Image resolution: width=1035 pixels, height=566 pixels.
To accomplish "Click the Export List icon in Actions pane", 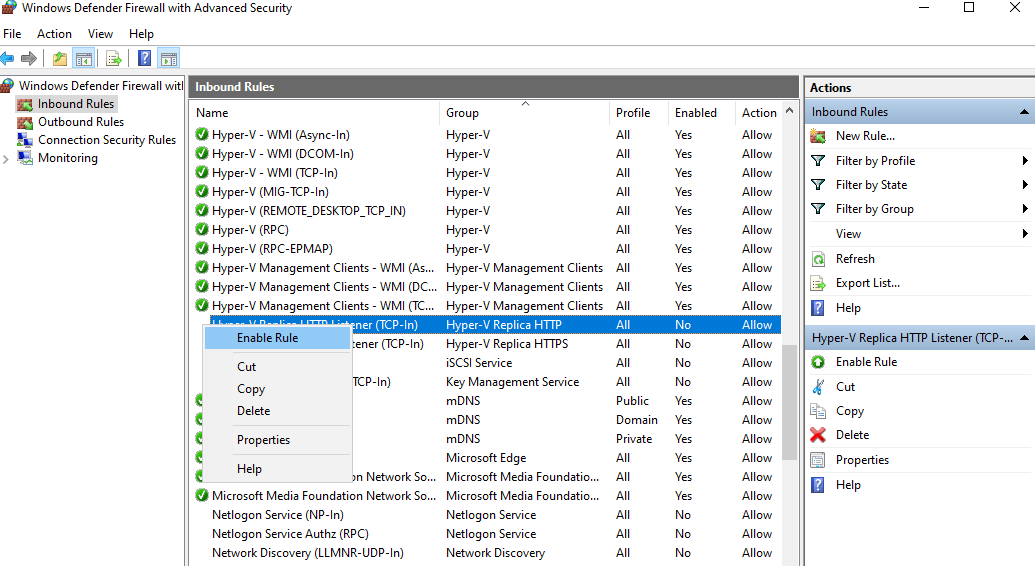I will pyautogui.click(x=818, y=283).
